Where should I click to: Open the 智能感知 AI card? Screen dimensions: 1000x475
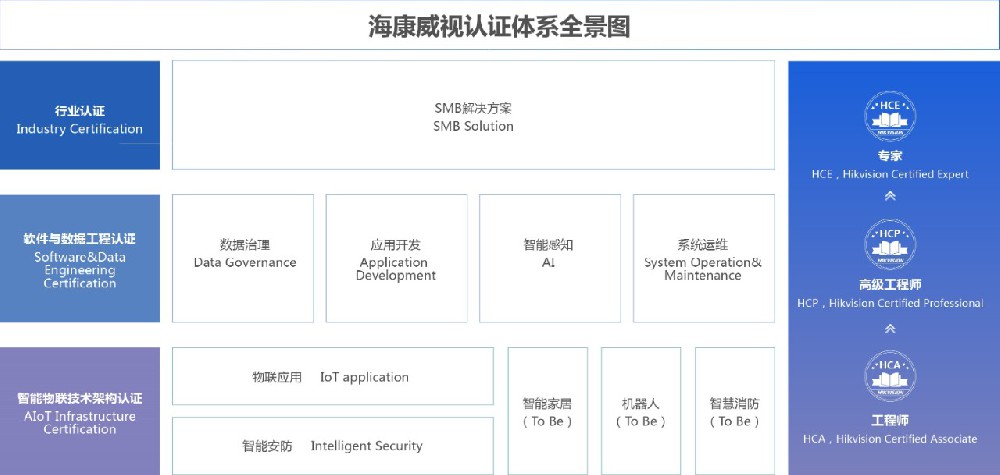(550, 258)
